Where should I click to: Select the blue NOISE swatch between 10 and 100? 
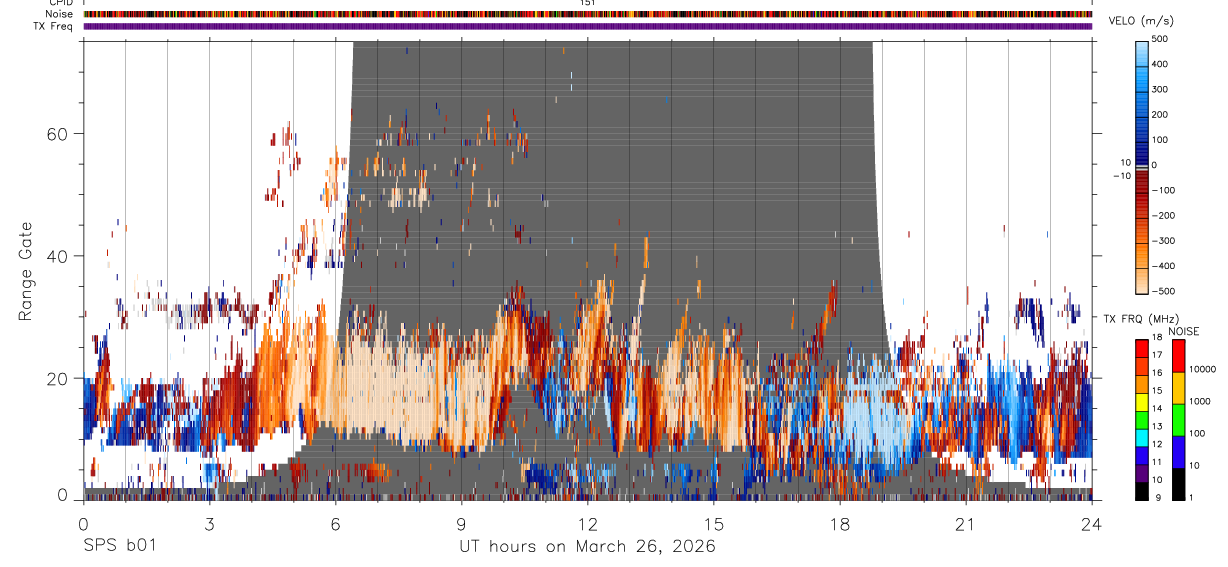point(1178,450)
